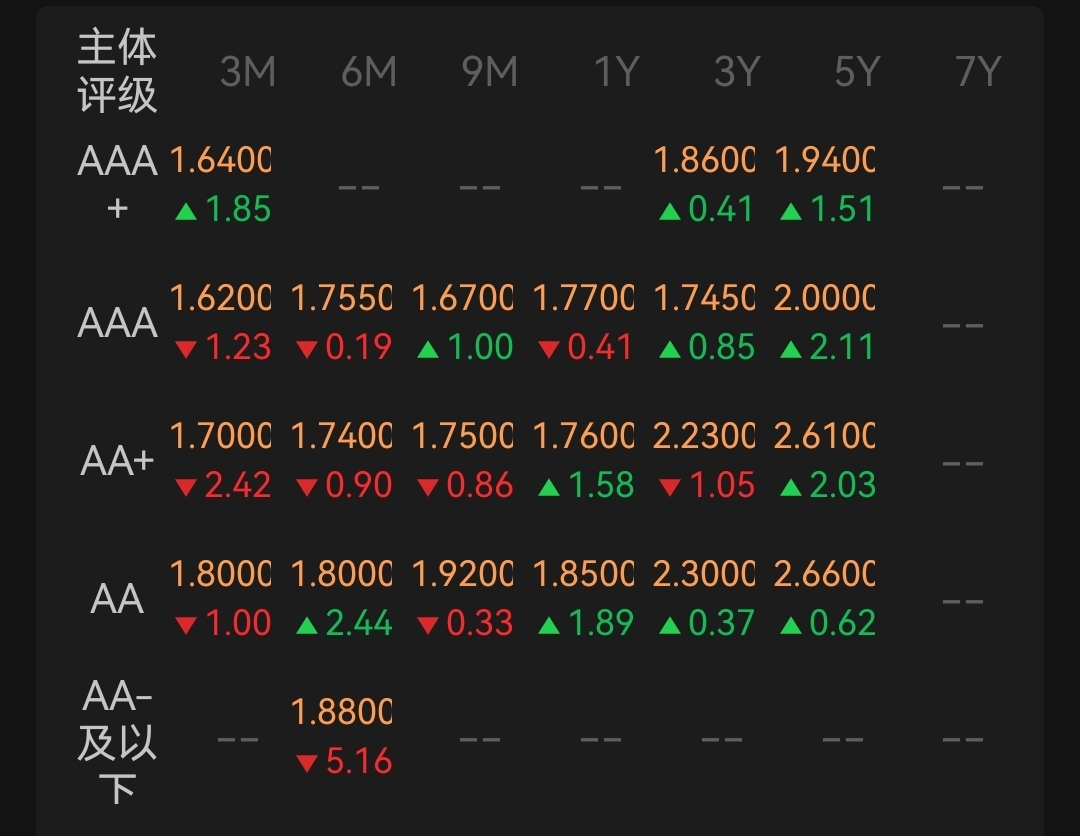The width and height of the screenshot is (1080, 836).
Task: Select the 6M column header
Action: 369,72
